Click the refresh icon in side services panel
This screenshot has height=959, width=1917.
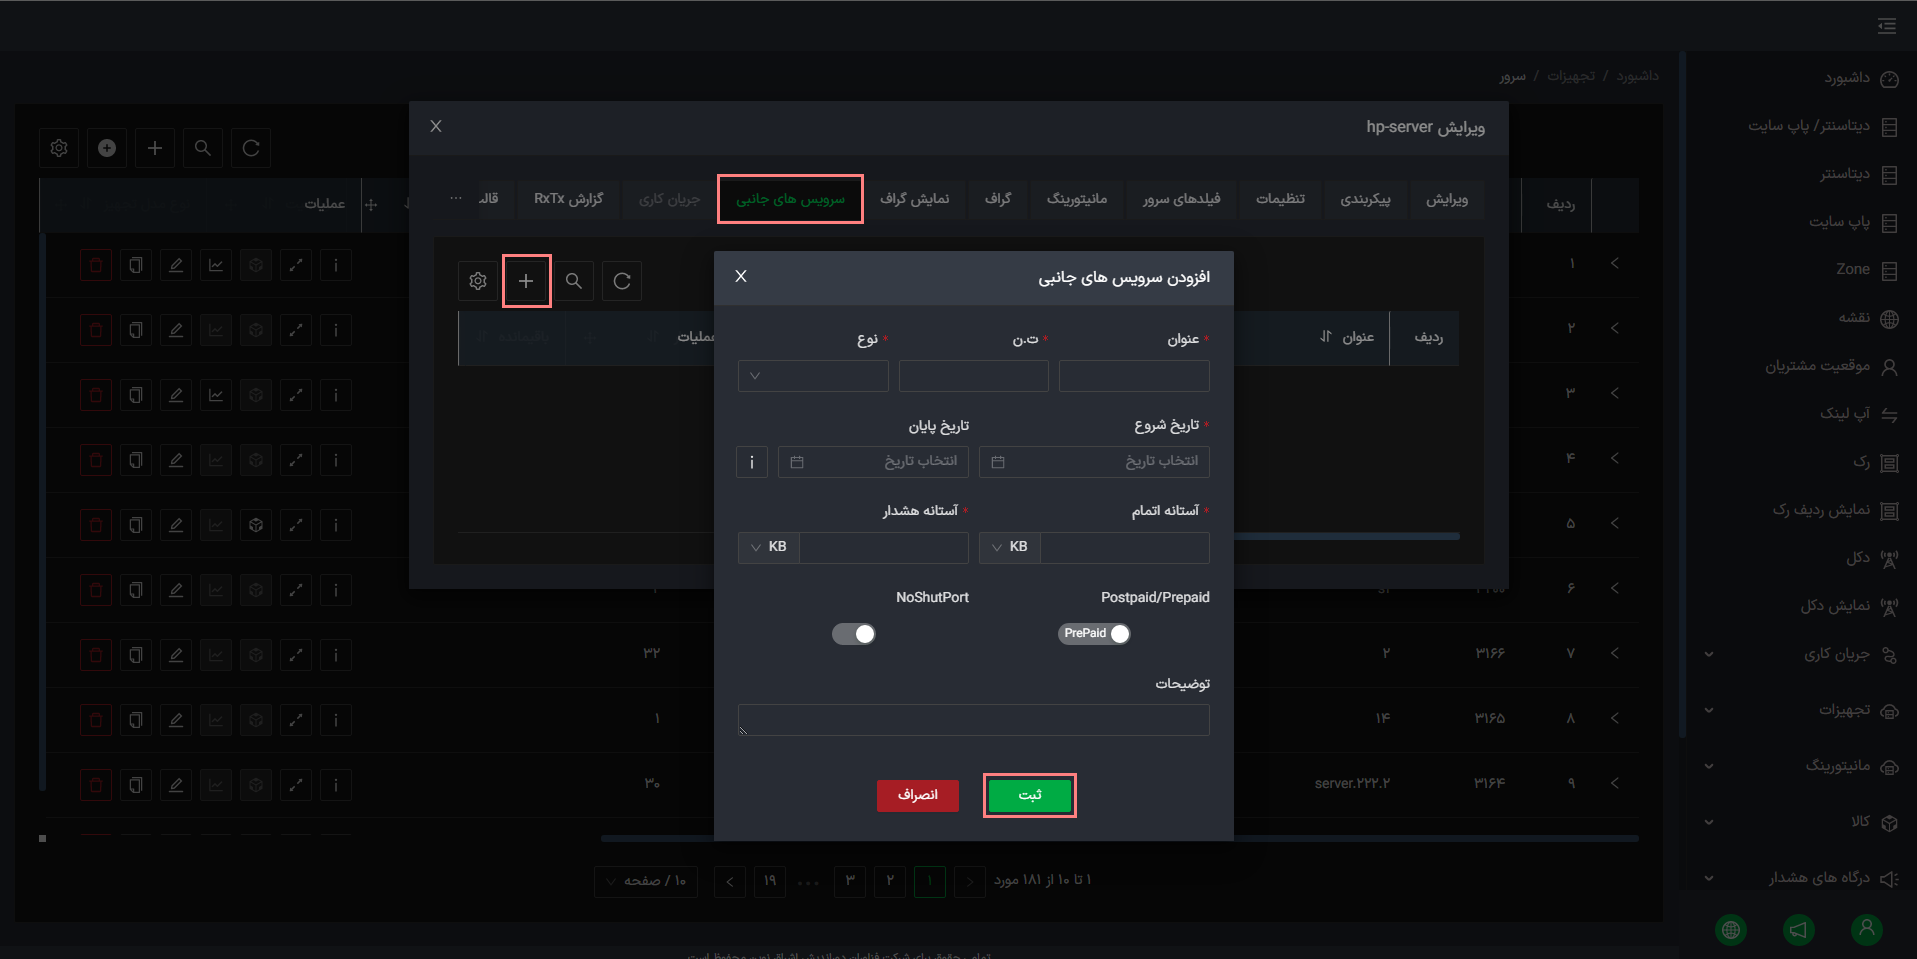click(x=622, y=281)
